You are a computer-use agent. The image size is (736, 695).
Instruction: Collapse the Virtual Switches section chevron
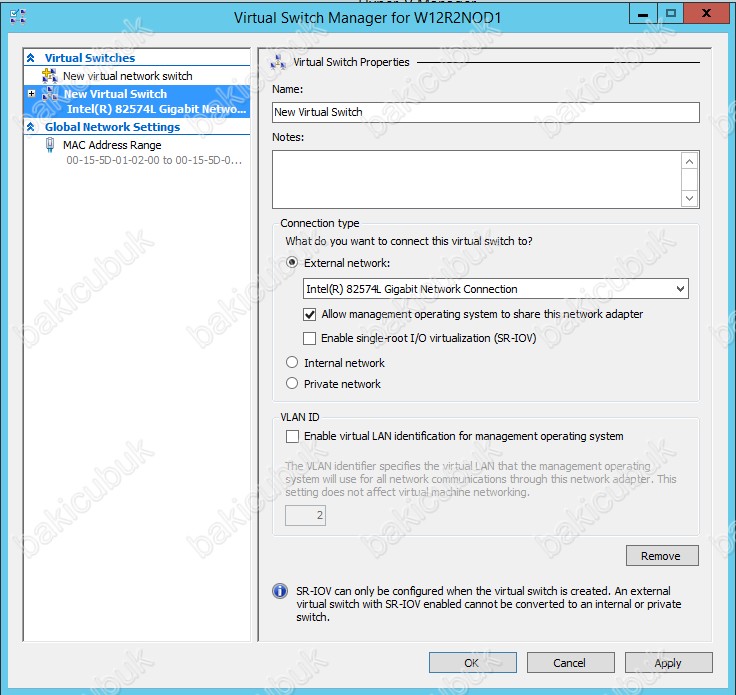pos(31,58)
